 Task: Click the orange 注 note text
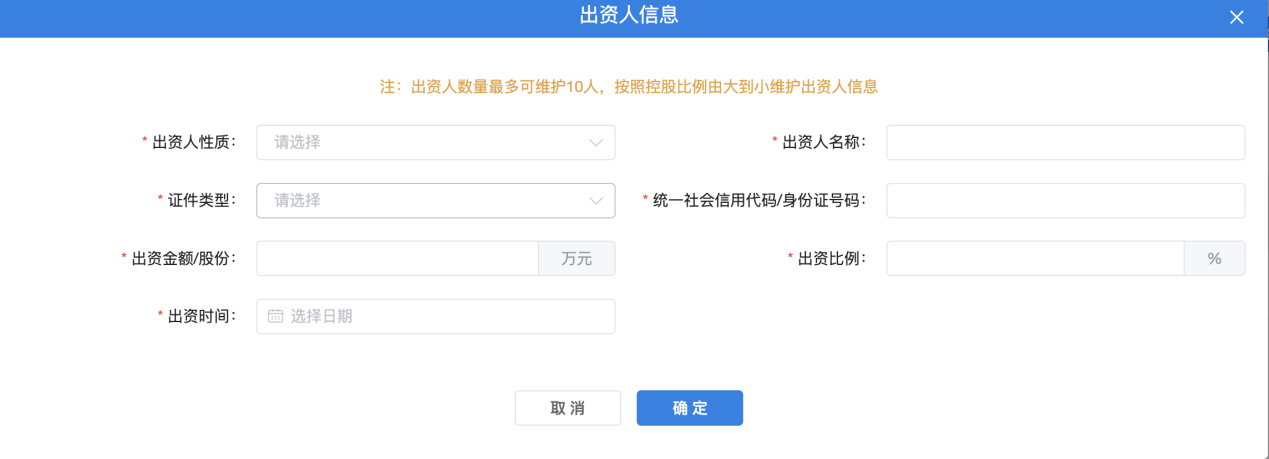click(629, 87)
